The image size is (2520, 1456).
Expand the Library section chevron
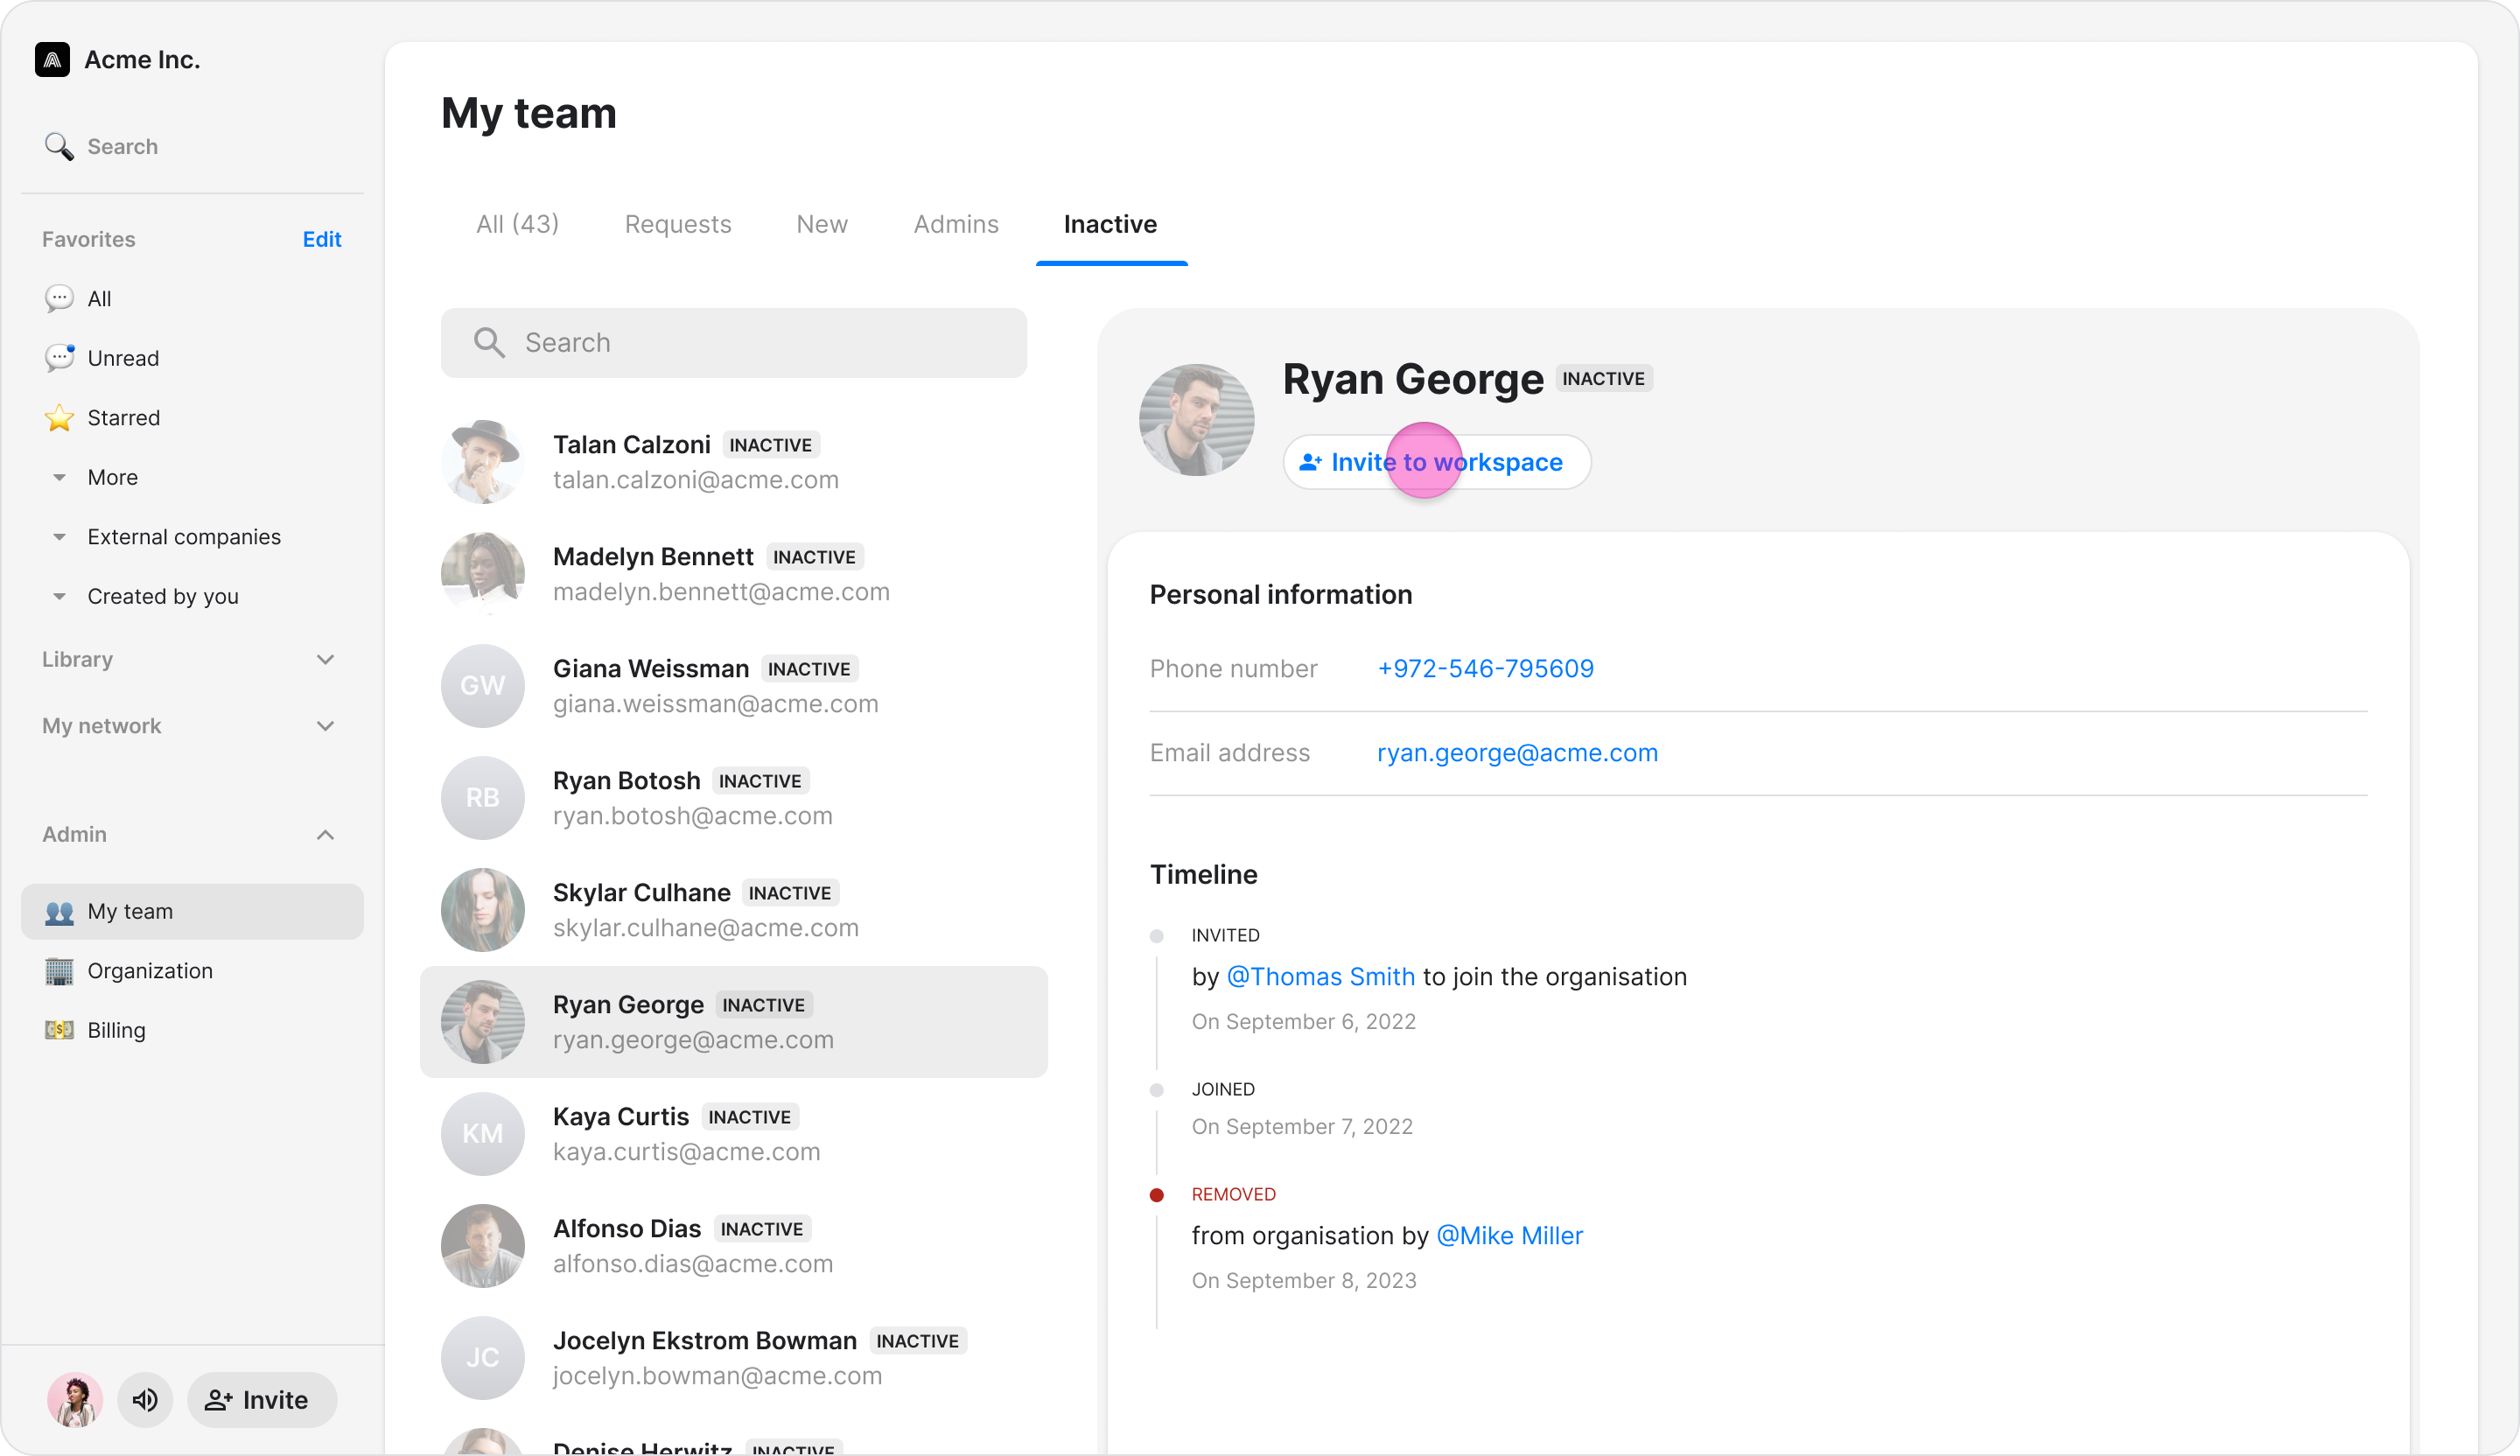pyautogui.click(x=325, y=660)
